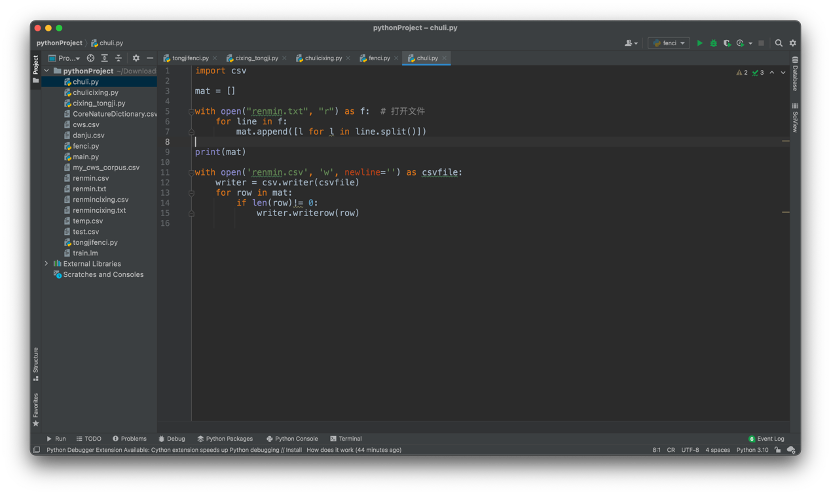Image resolution: width=832 pixels, height=496 pixels.
Task: Open Scratches and Consoles node
Action: point(99,275)
